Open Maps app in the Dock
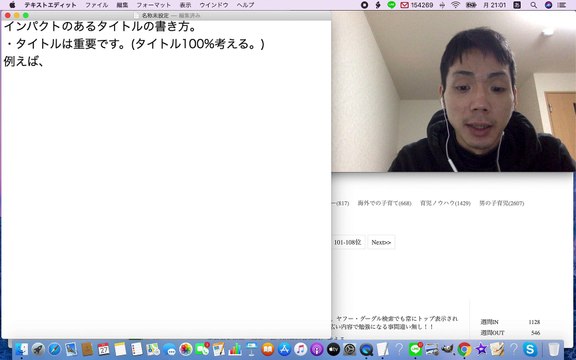 [x=153, y=349]
